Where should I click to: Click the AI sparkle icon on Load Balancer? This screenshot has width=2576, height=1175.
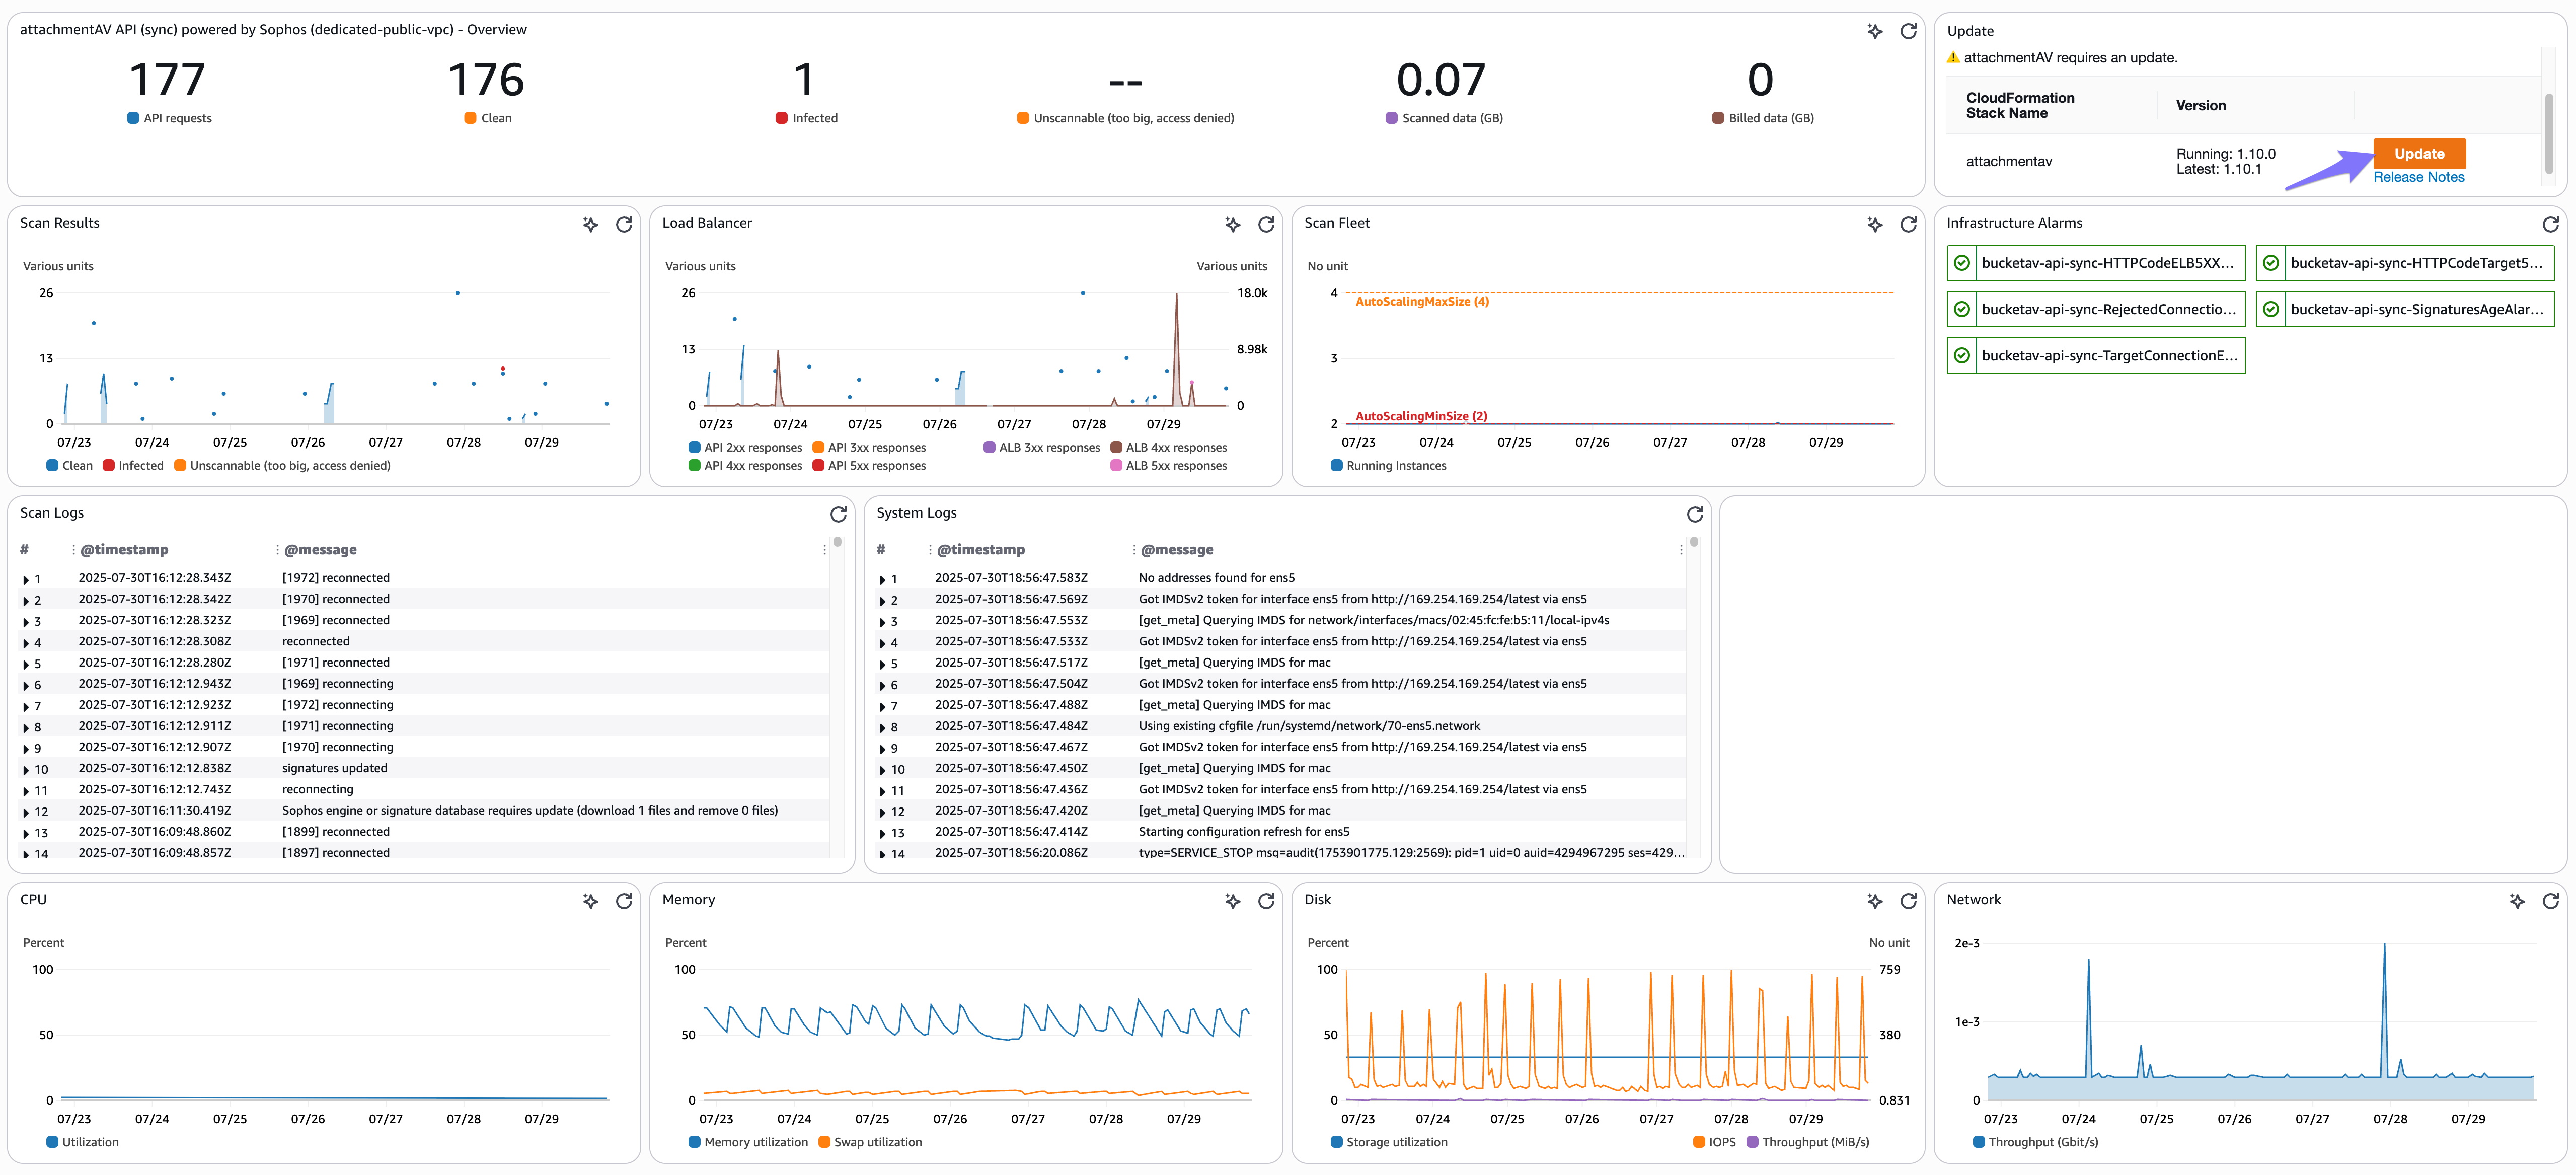pyautogui.click(x=1232, y=224)
